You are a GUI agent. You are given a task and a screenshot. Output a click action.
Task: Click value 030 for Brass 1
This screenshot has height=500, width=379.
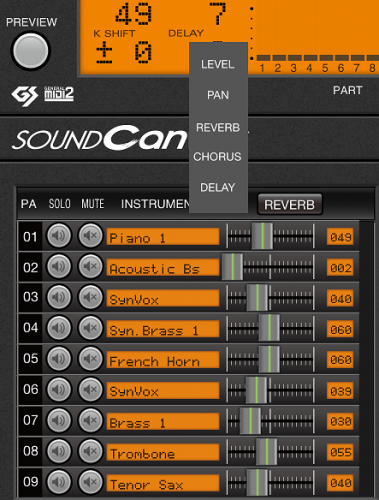[x=340, y=421]
